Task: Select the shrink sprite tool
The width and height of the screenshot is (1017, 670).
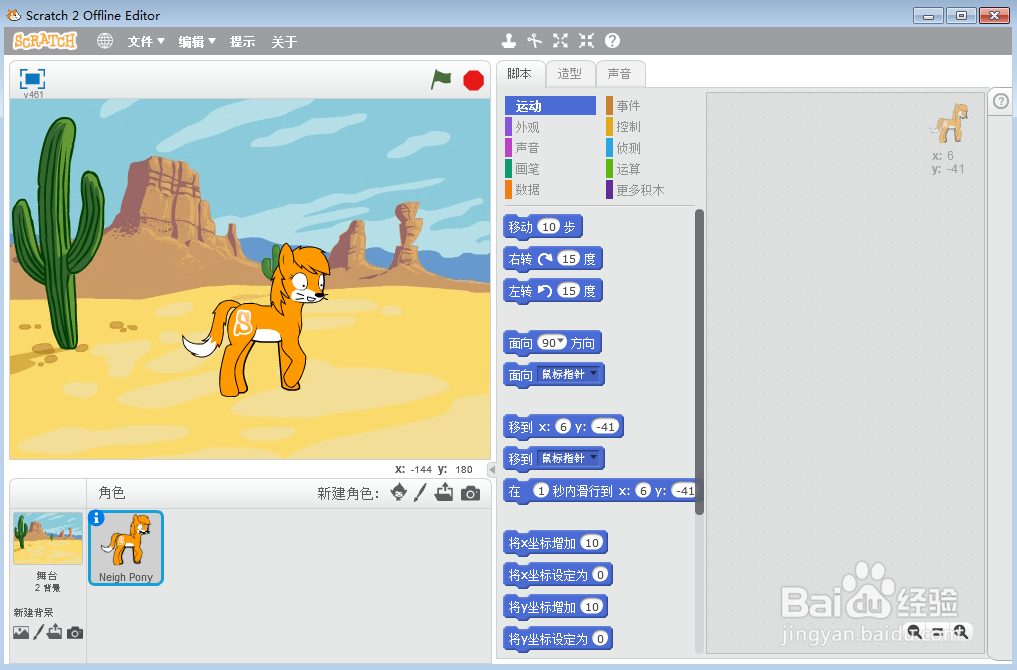Action: 586,41
